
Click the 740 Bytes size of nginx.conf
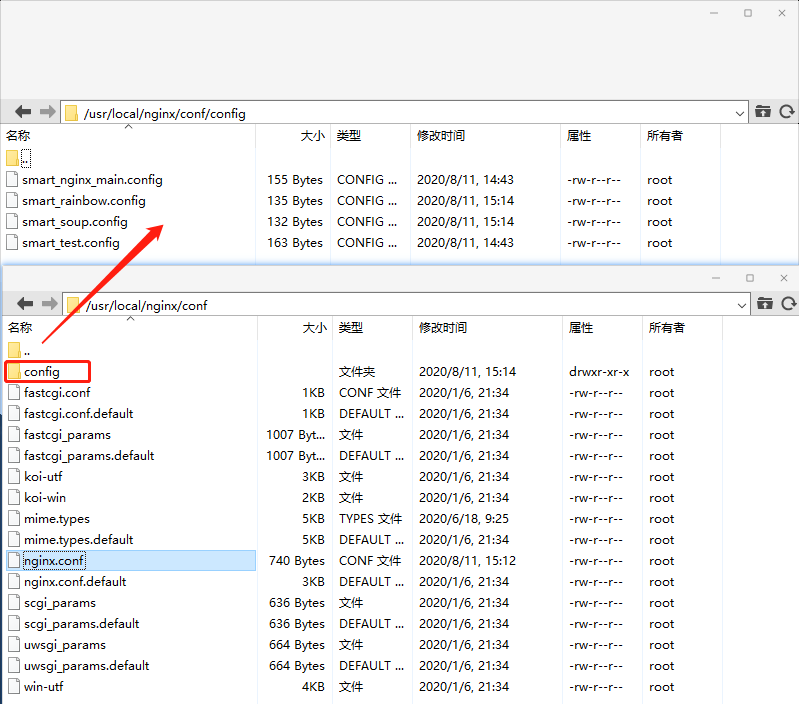(x=297, y=560)
